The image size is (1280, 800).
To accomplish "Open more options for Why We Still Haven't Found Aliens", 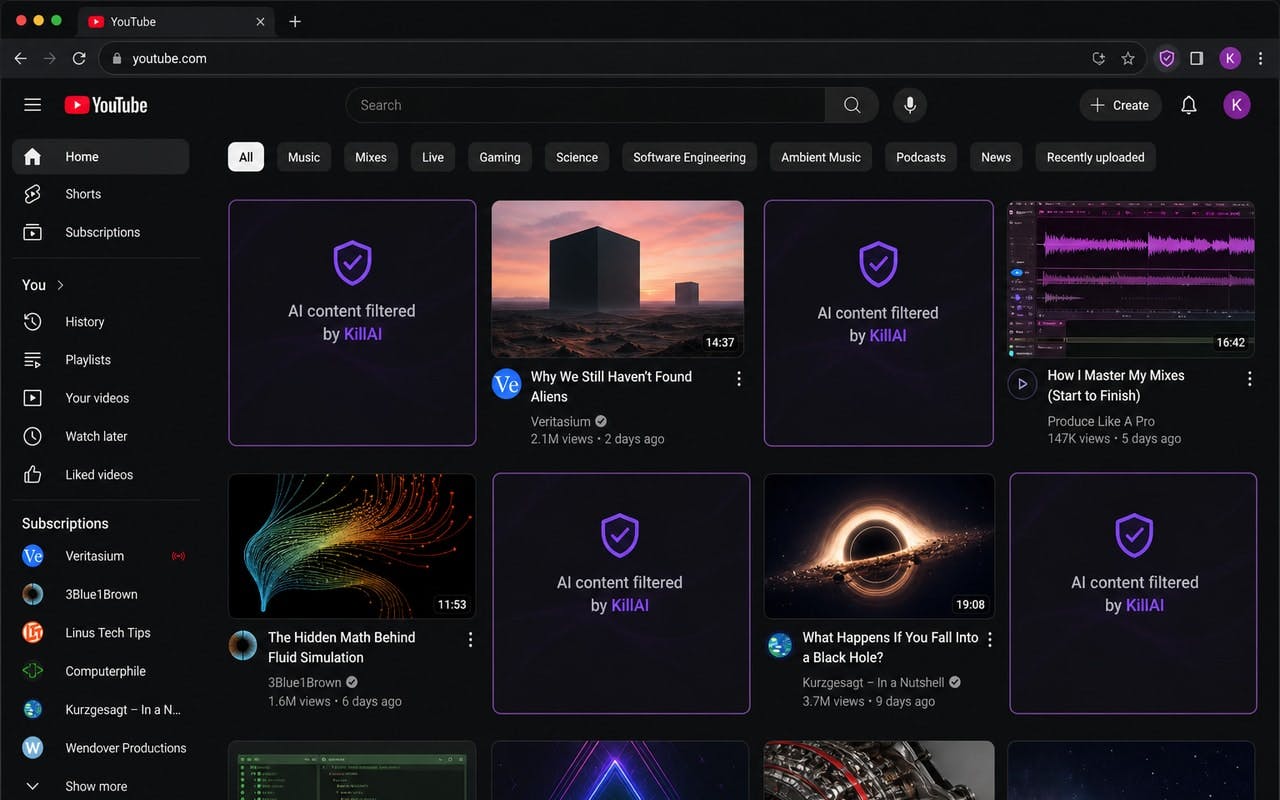I will [x=739, y=378].
